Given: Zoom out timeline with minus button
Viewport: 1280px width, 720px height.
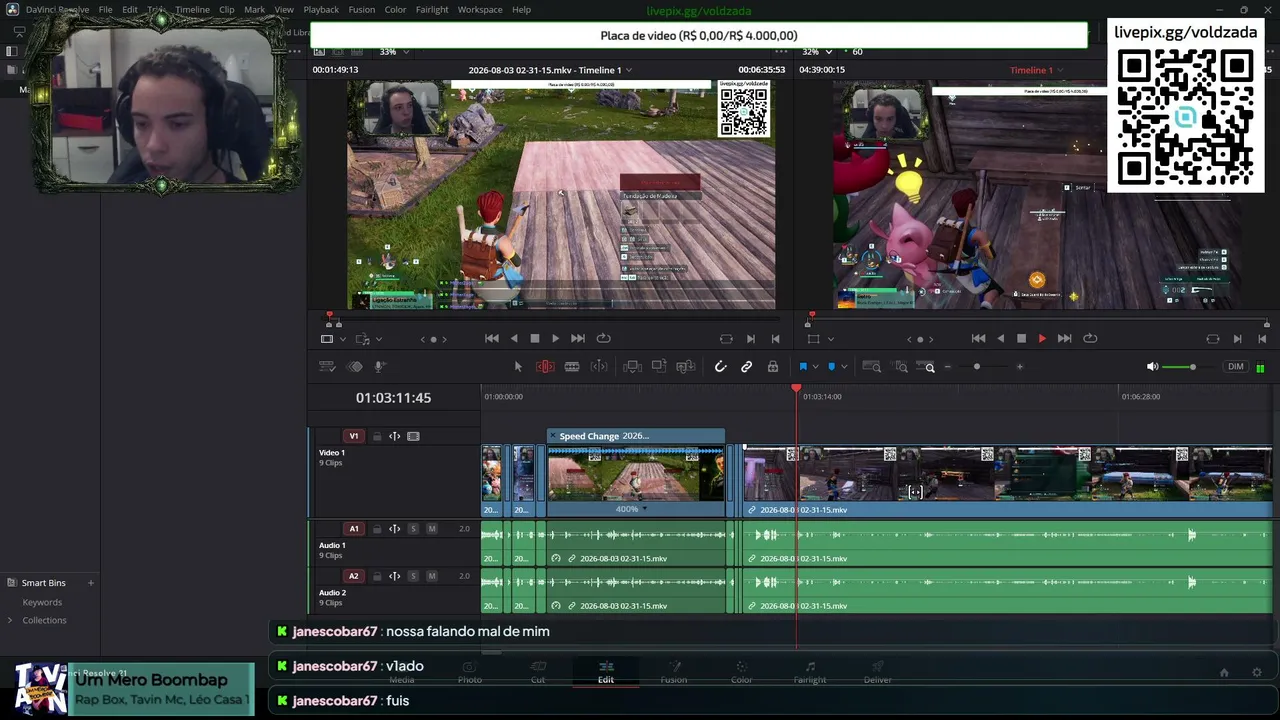Looking at the screenshot, I should pos(948,367).
